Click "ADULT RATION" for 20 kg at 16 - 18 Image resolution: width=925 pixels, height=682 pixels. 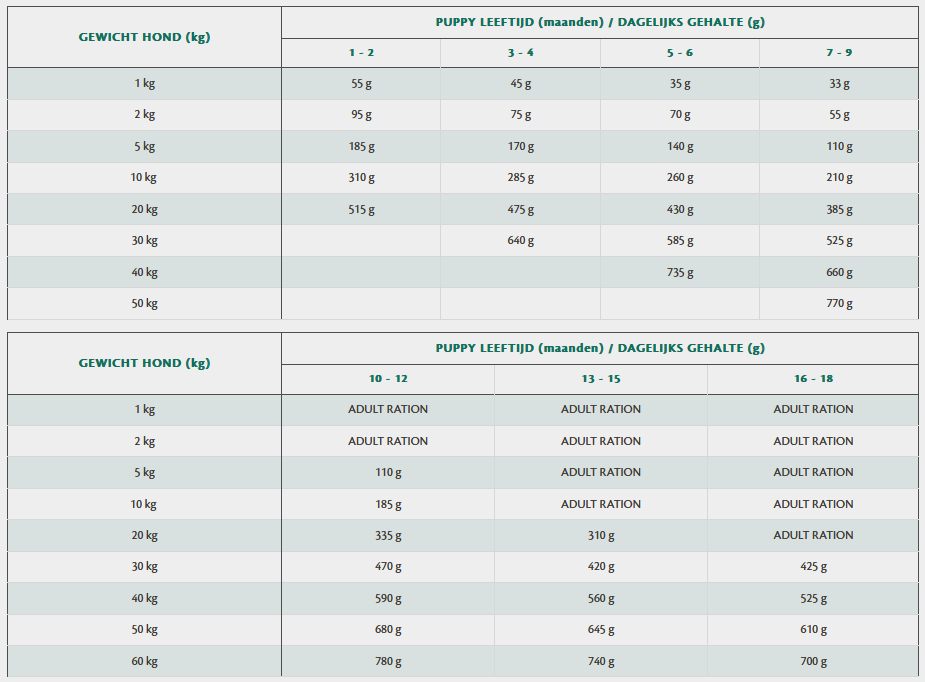pos(813,536)
